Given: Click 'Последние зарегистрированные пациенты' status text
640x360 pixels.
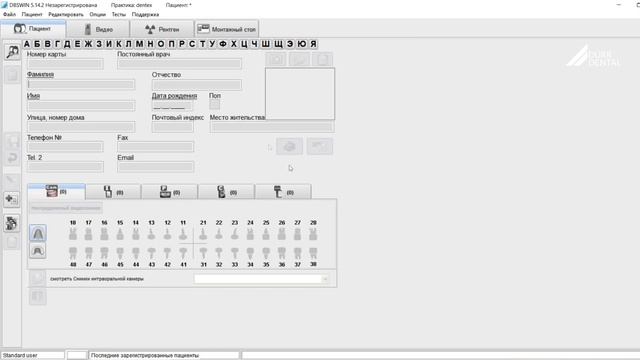Looking at the screenshot, I should click(x=145, y=356).
